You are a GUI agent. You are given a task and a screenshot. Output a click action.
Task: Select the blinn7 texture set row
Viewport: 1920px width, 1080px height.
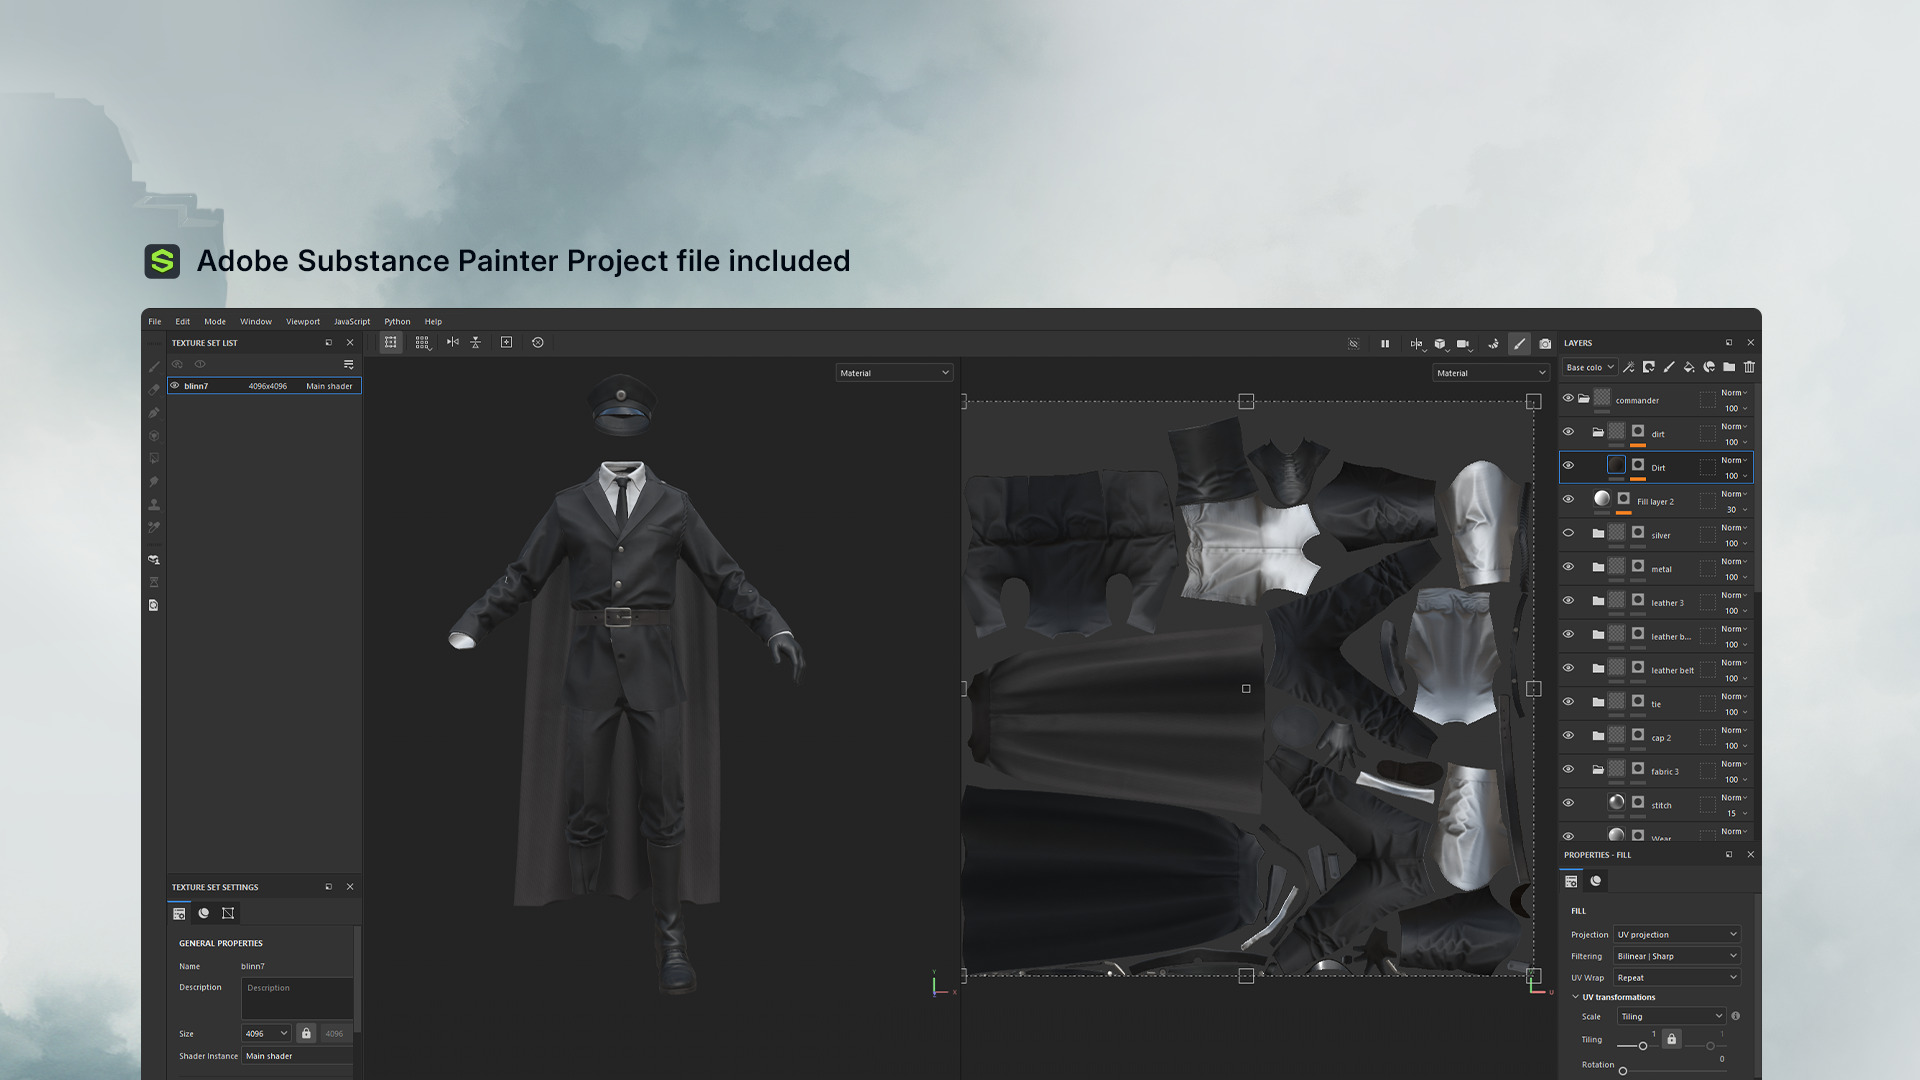pyautogui.click(x=264, y=386)
